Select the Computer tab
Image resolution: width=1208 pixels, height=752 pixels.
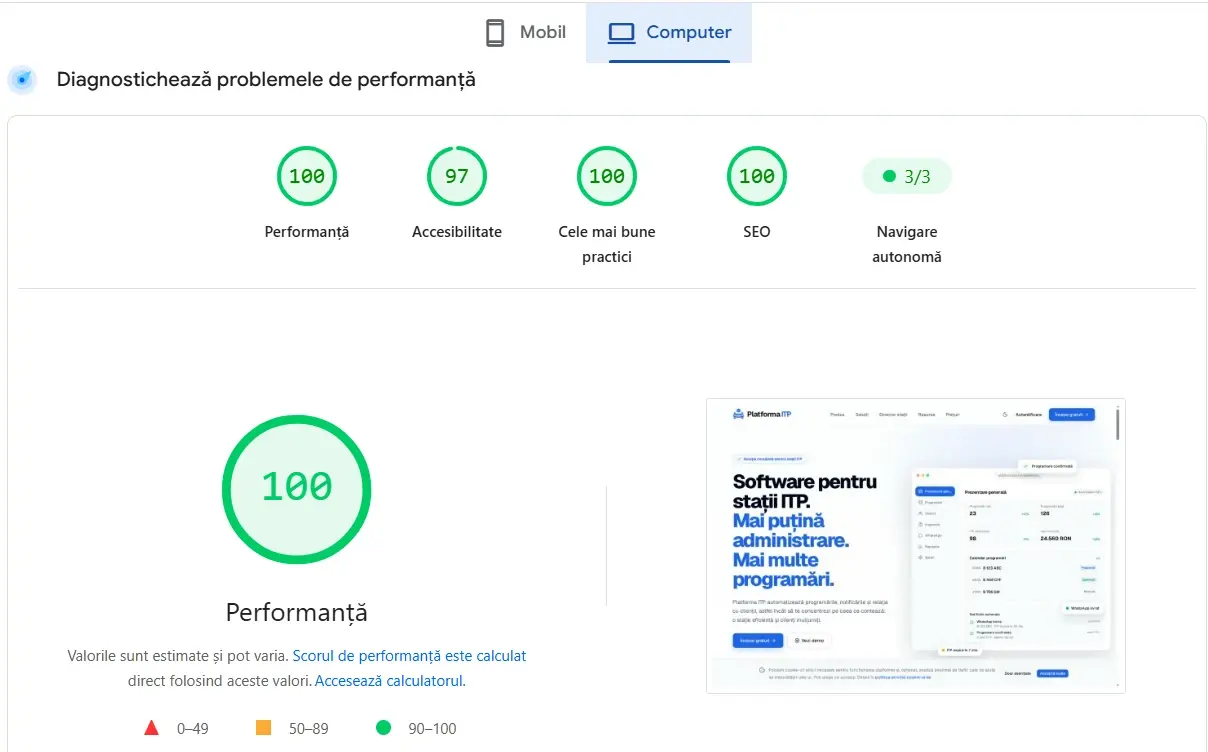[669, 33]
